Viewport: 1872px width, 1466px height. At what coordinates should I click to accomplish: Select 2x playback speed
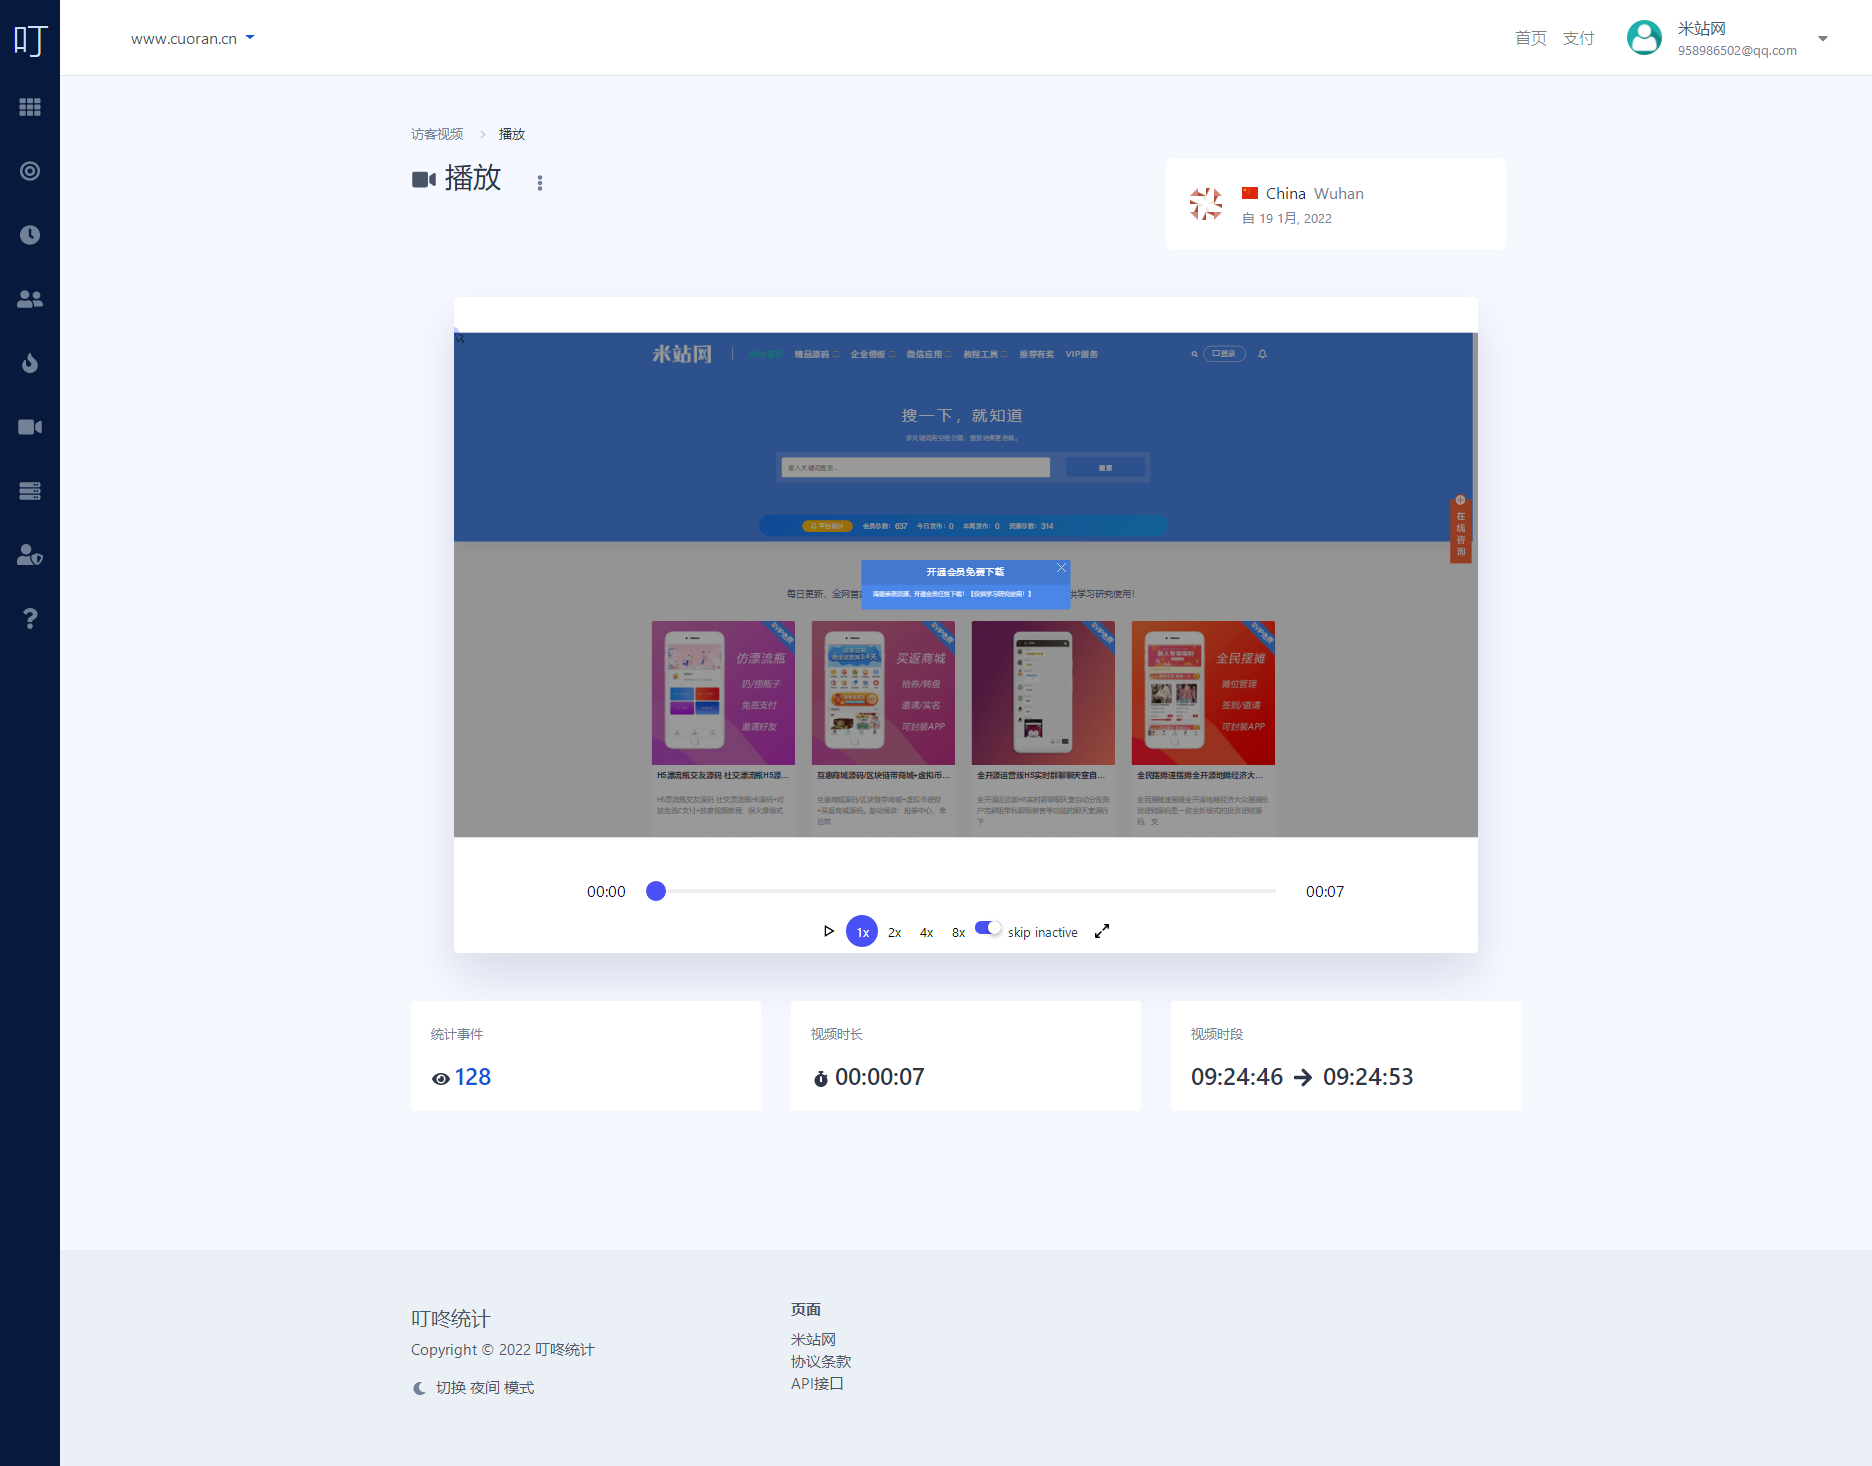[894, 932]
